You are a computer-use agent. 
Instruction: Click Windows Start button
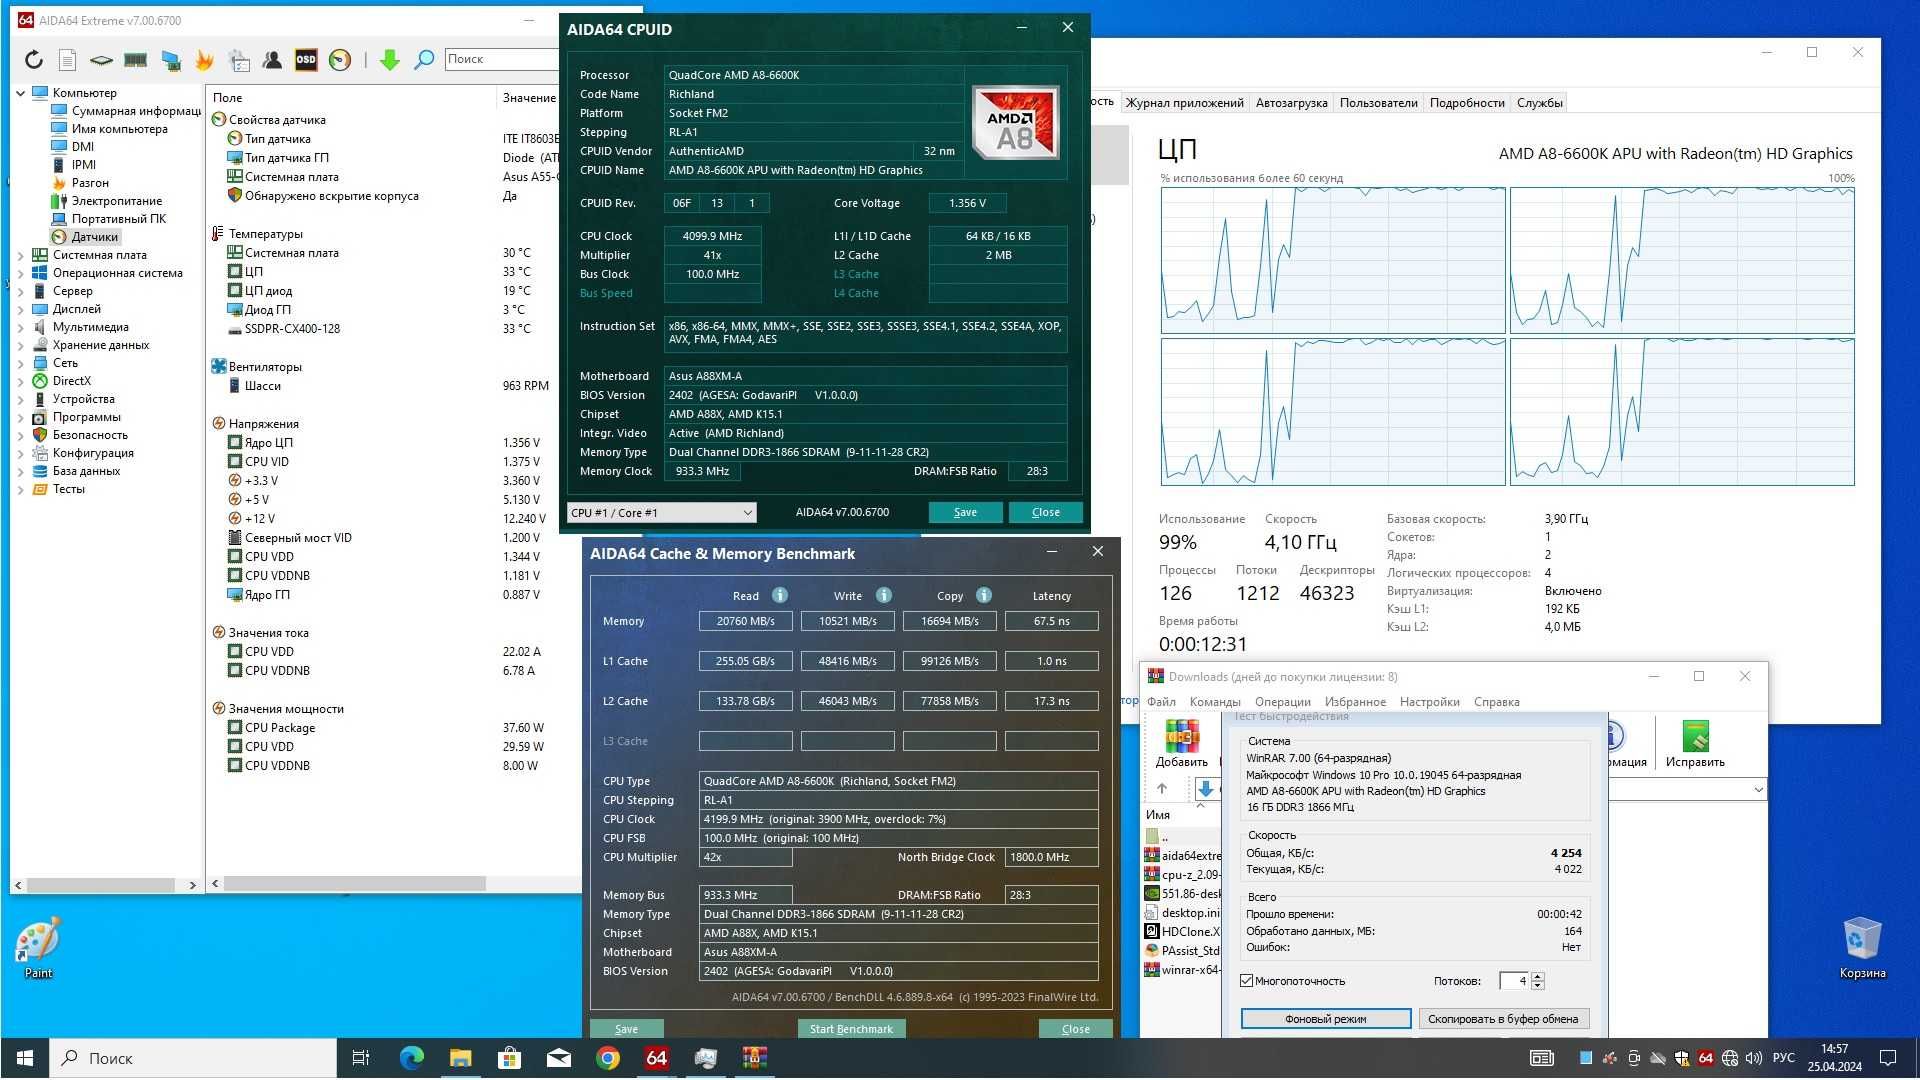coord(24,1058)
